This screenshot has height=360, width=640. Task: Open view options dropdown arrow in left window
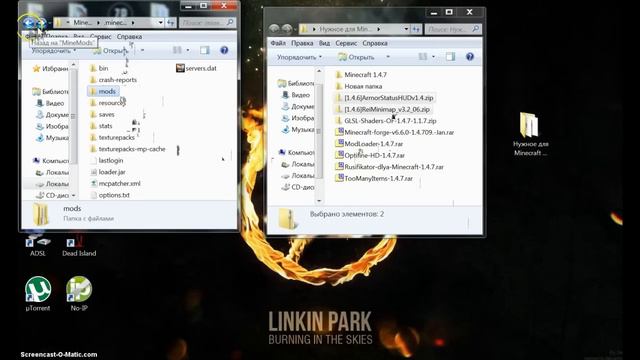point(188,50)
